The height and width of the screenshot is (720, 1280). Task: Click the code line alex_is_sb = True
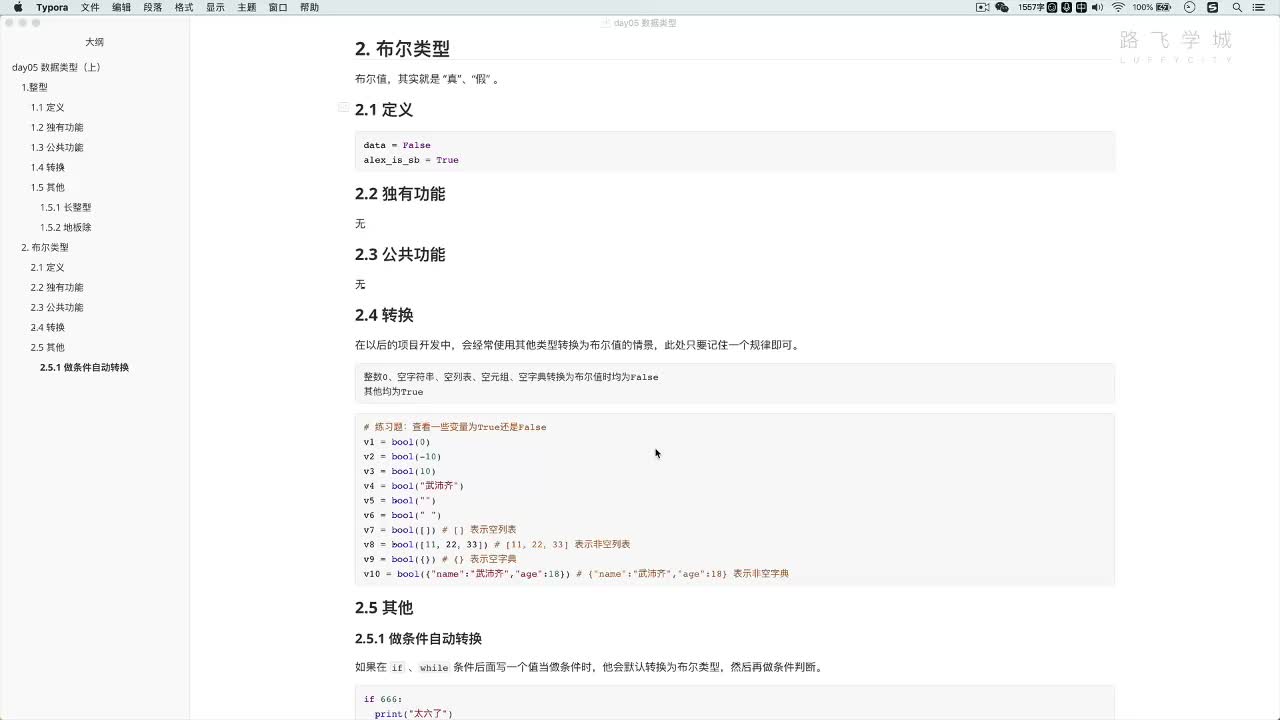411,160
